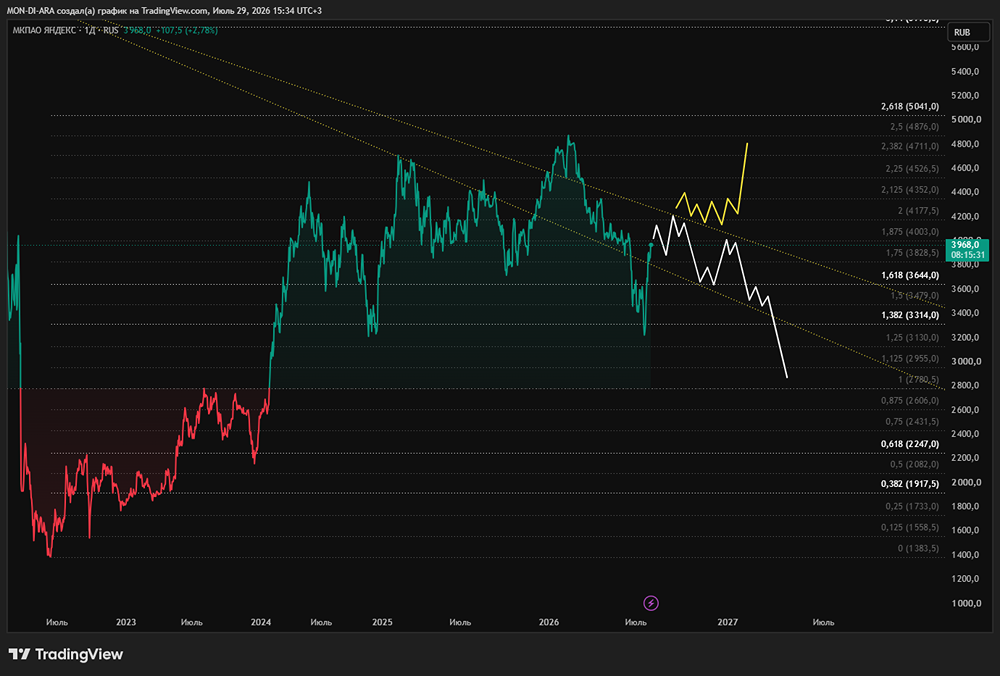Click the 2027 label on time axis
This screenshot has width=1000, height=676.
tap(727, 622)
